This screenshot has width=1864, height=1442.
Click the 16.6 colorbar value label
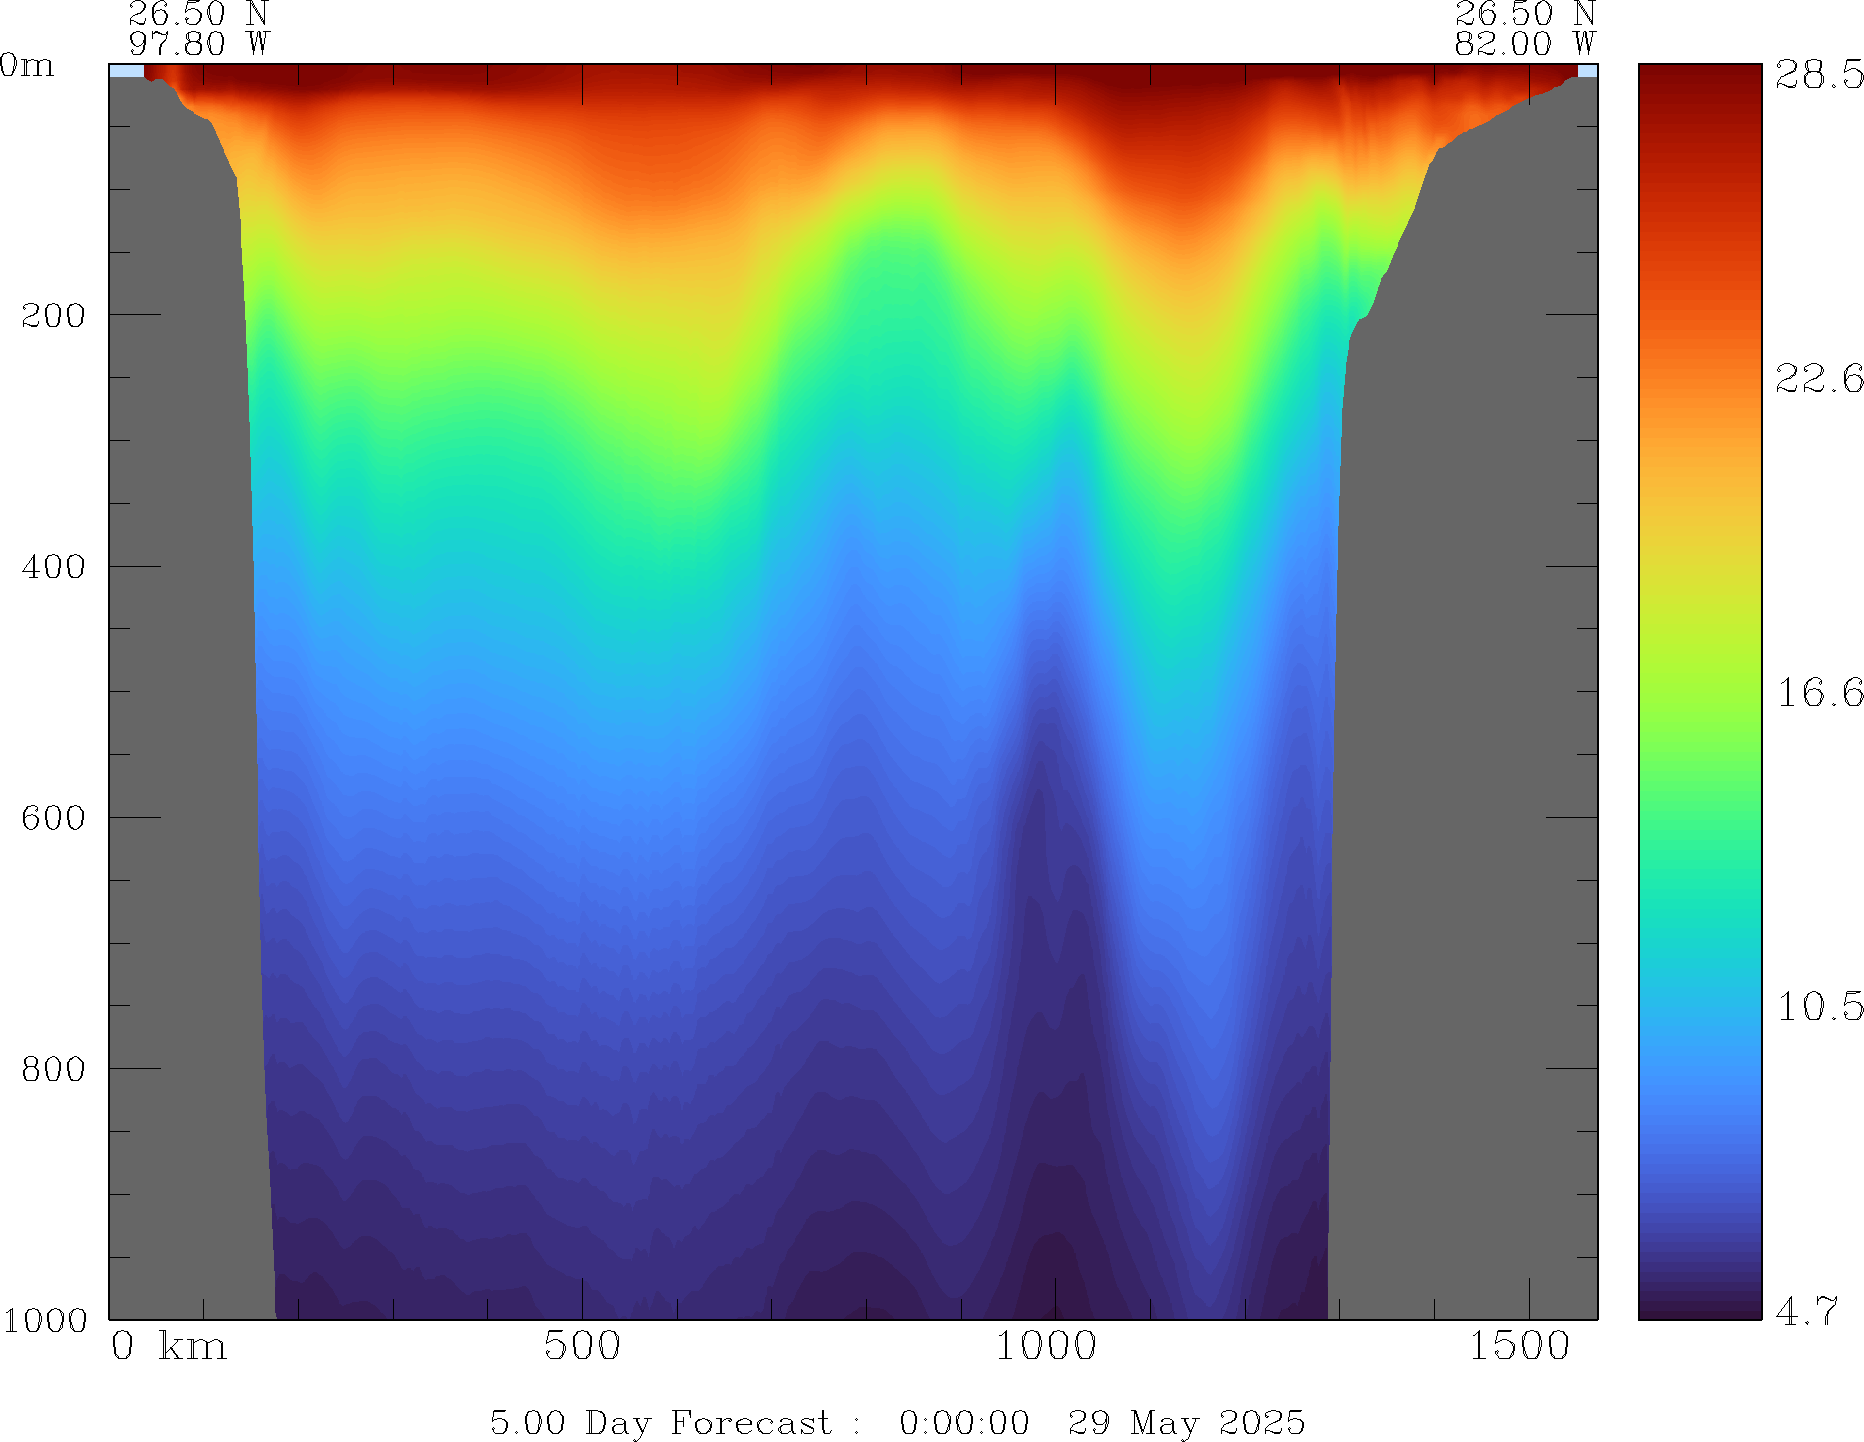[1819, 692]
